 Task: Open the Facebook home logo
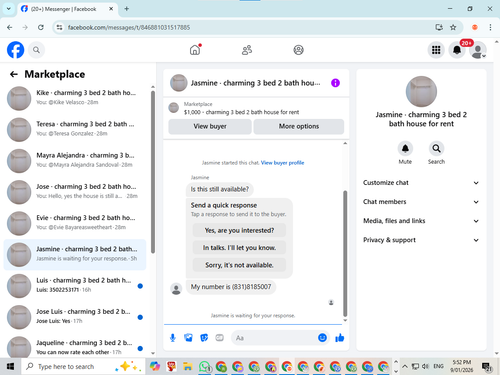click(x=15, y=50)
